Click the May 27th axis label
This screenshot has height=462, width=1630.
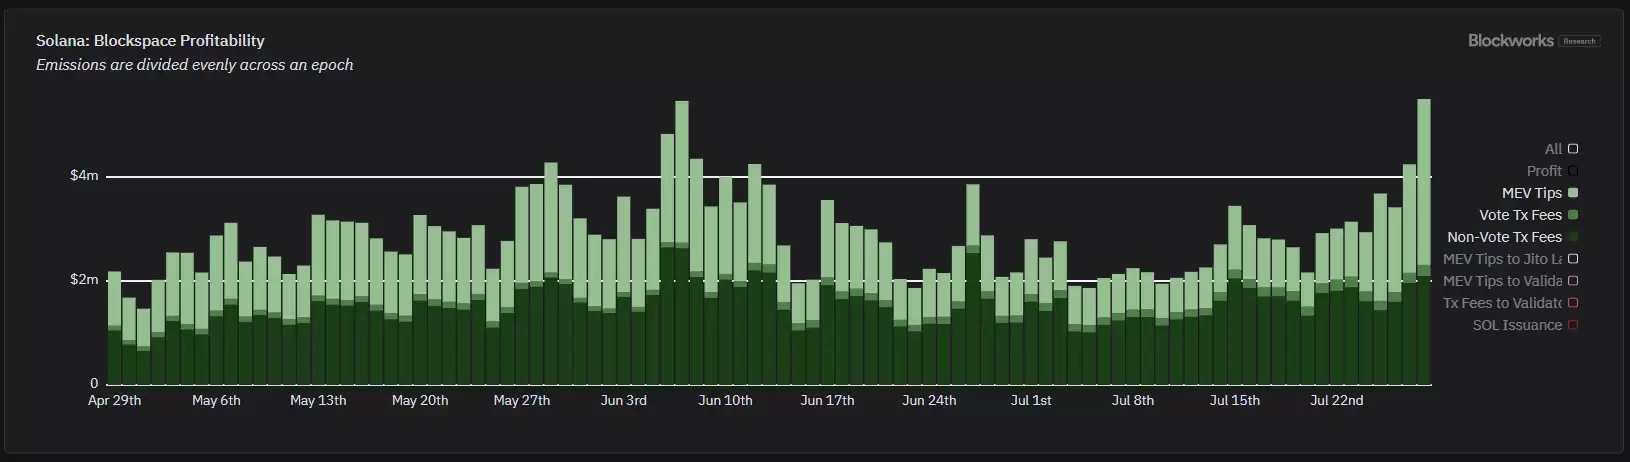(x=521, y=401)
